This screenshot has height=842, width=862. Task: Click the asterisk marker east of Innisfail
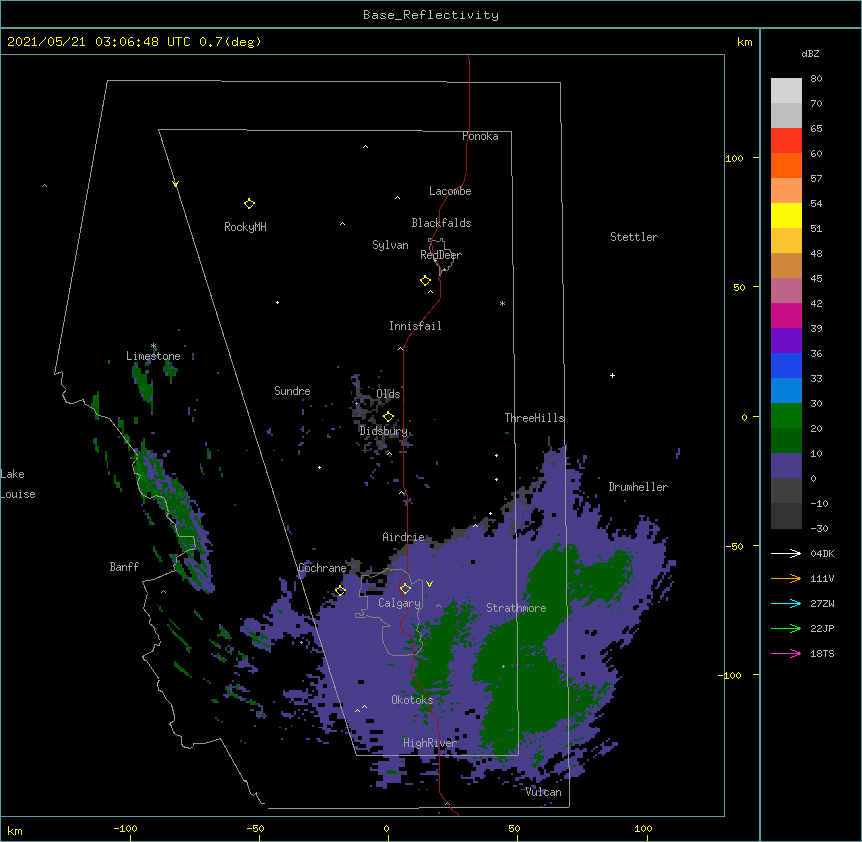[502, 304]
